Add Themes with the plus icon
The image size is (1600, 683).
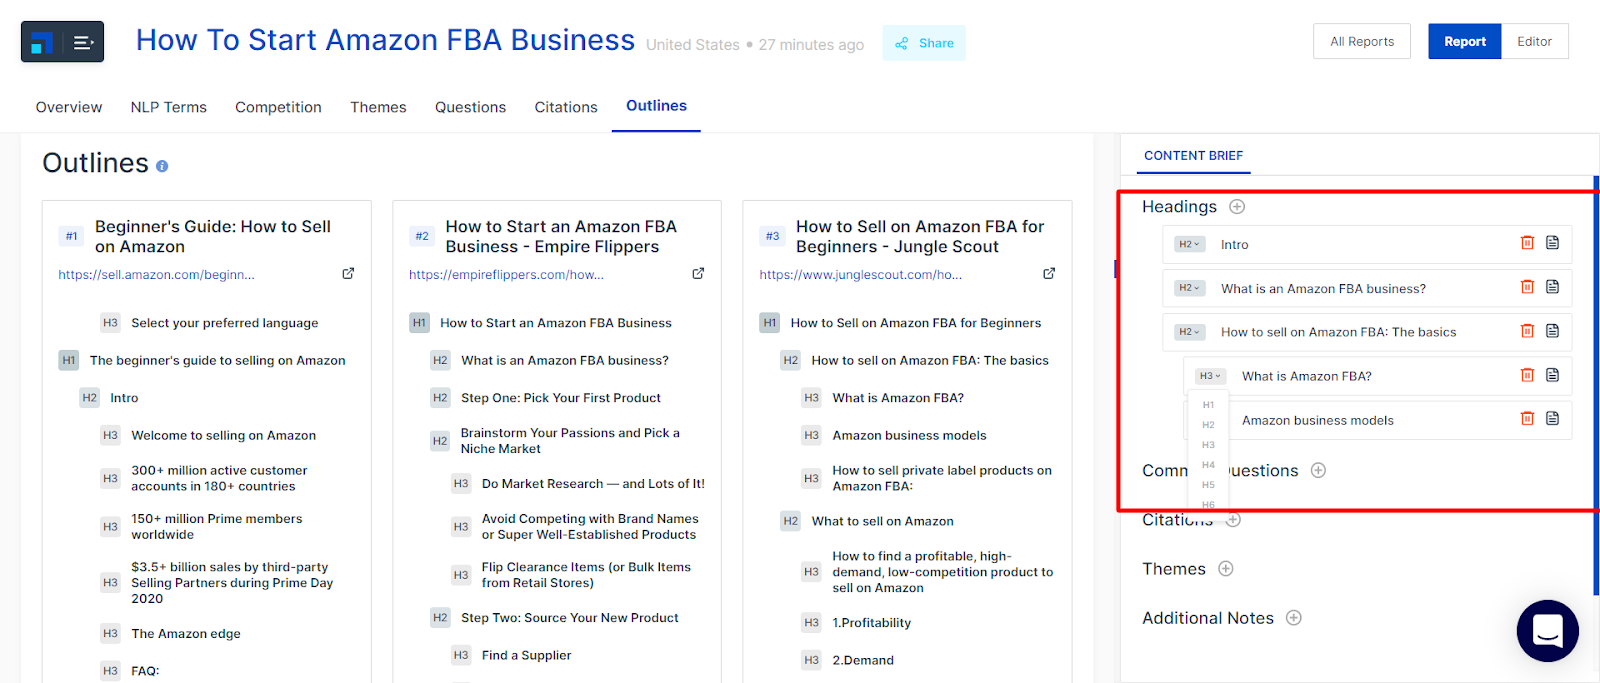click(x=1226, y=569)
